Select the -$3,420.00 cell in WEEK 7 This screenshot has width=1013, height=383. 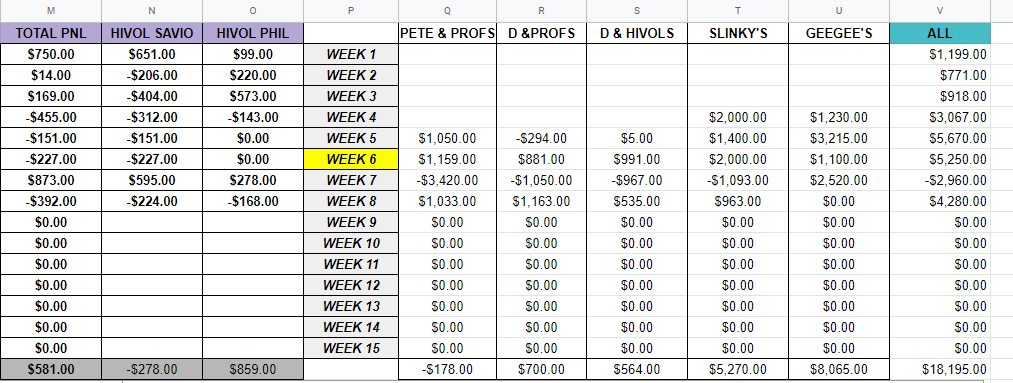448,180
